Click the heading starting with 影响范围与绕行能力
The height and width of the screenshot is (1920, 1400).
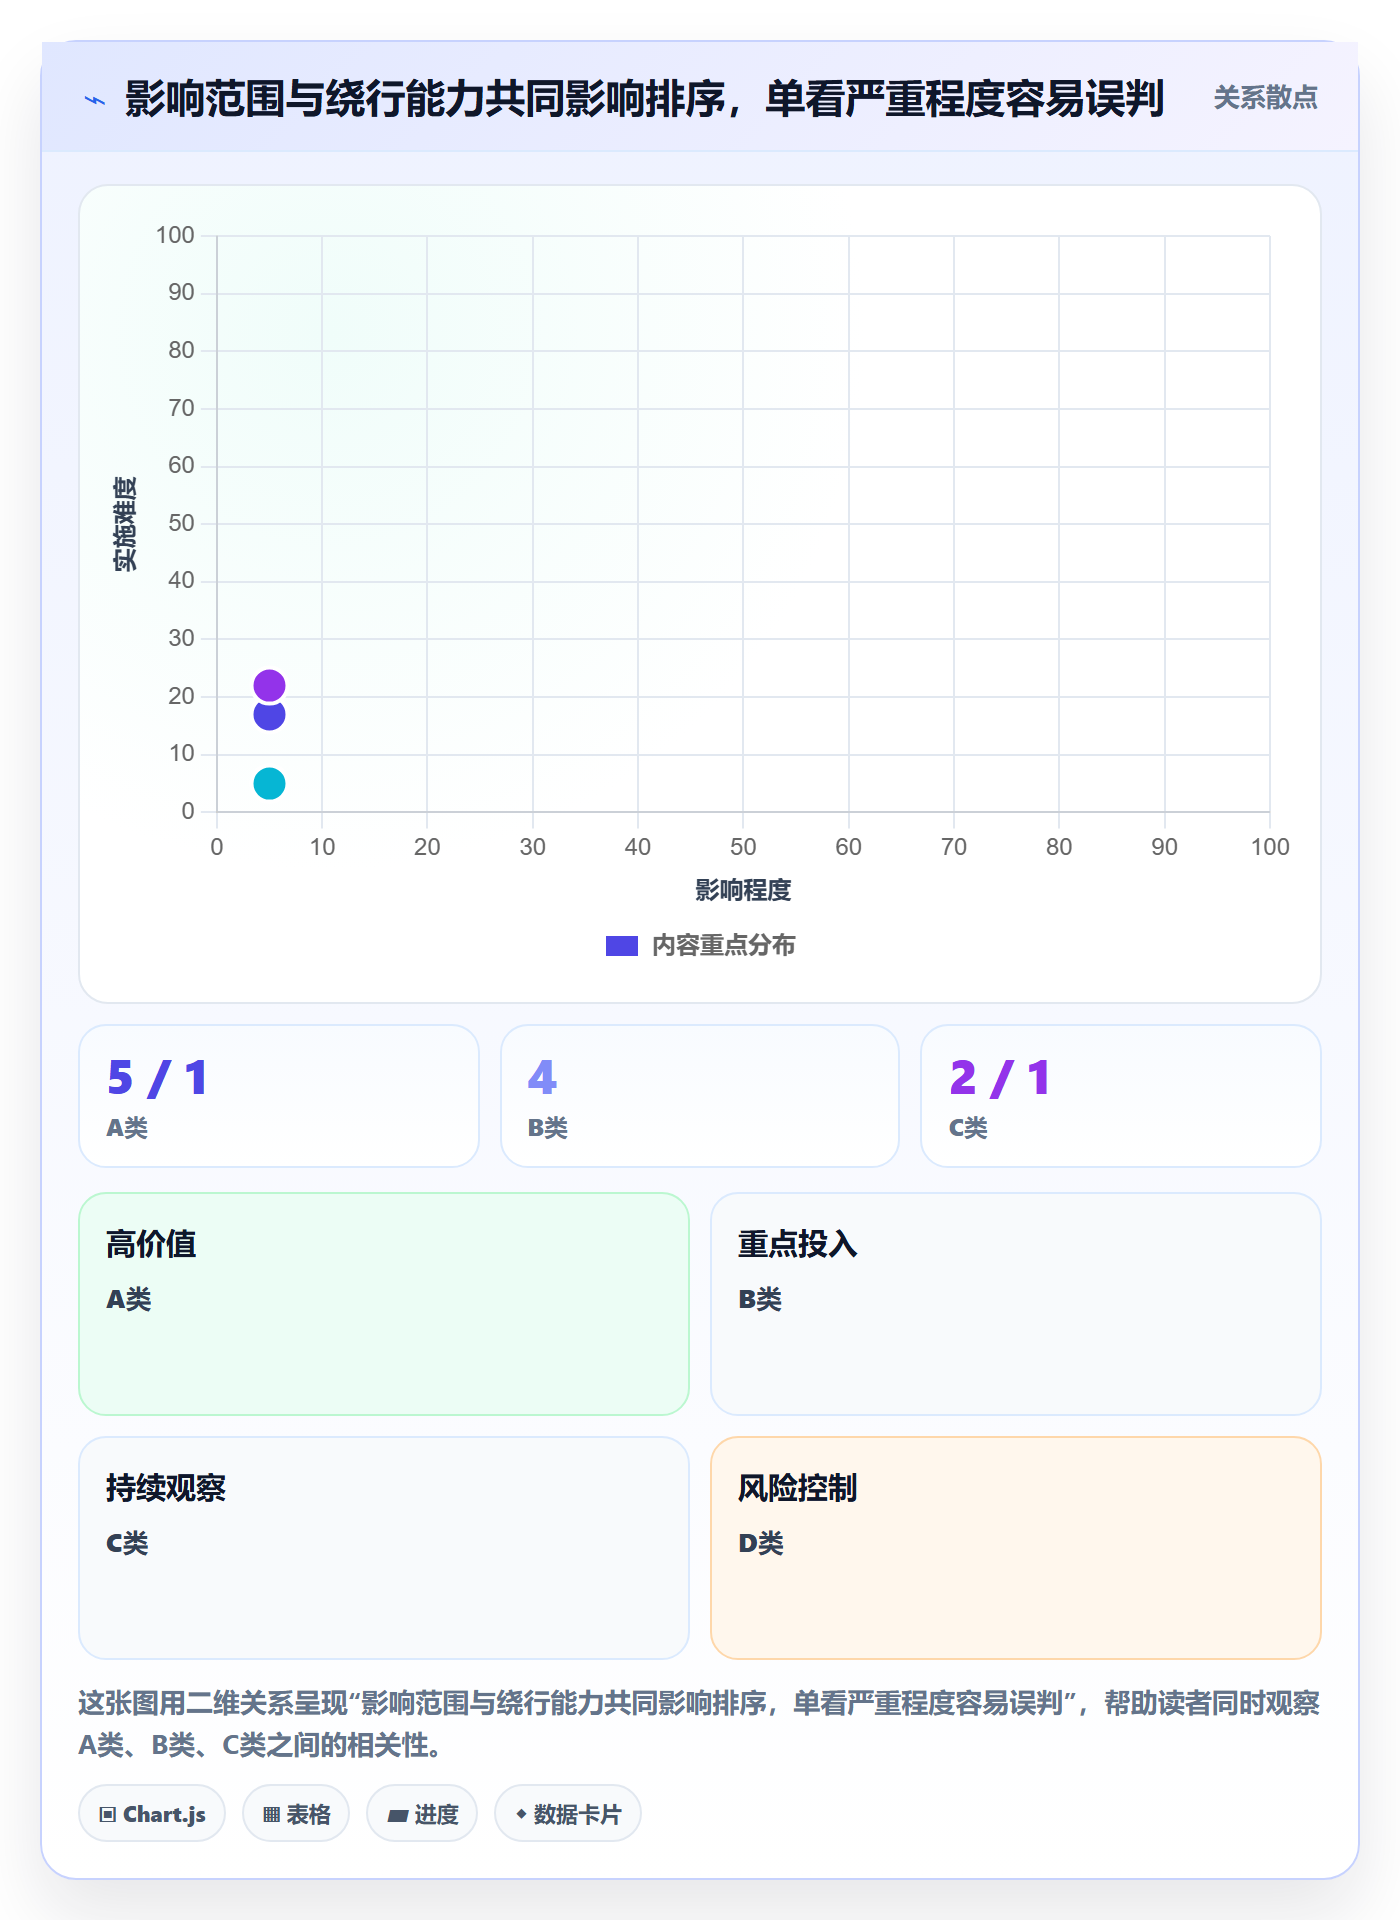[644, 99]
